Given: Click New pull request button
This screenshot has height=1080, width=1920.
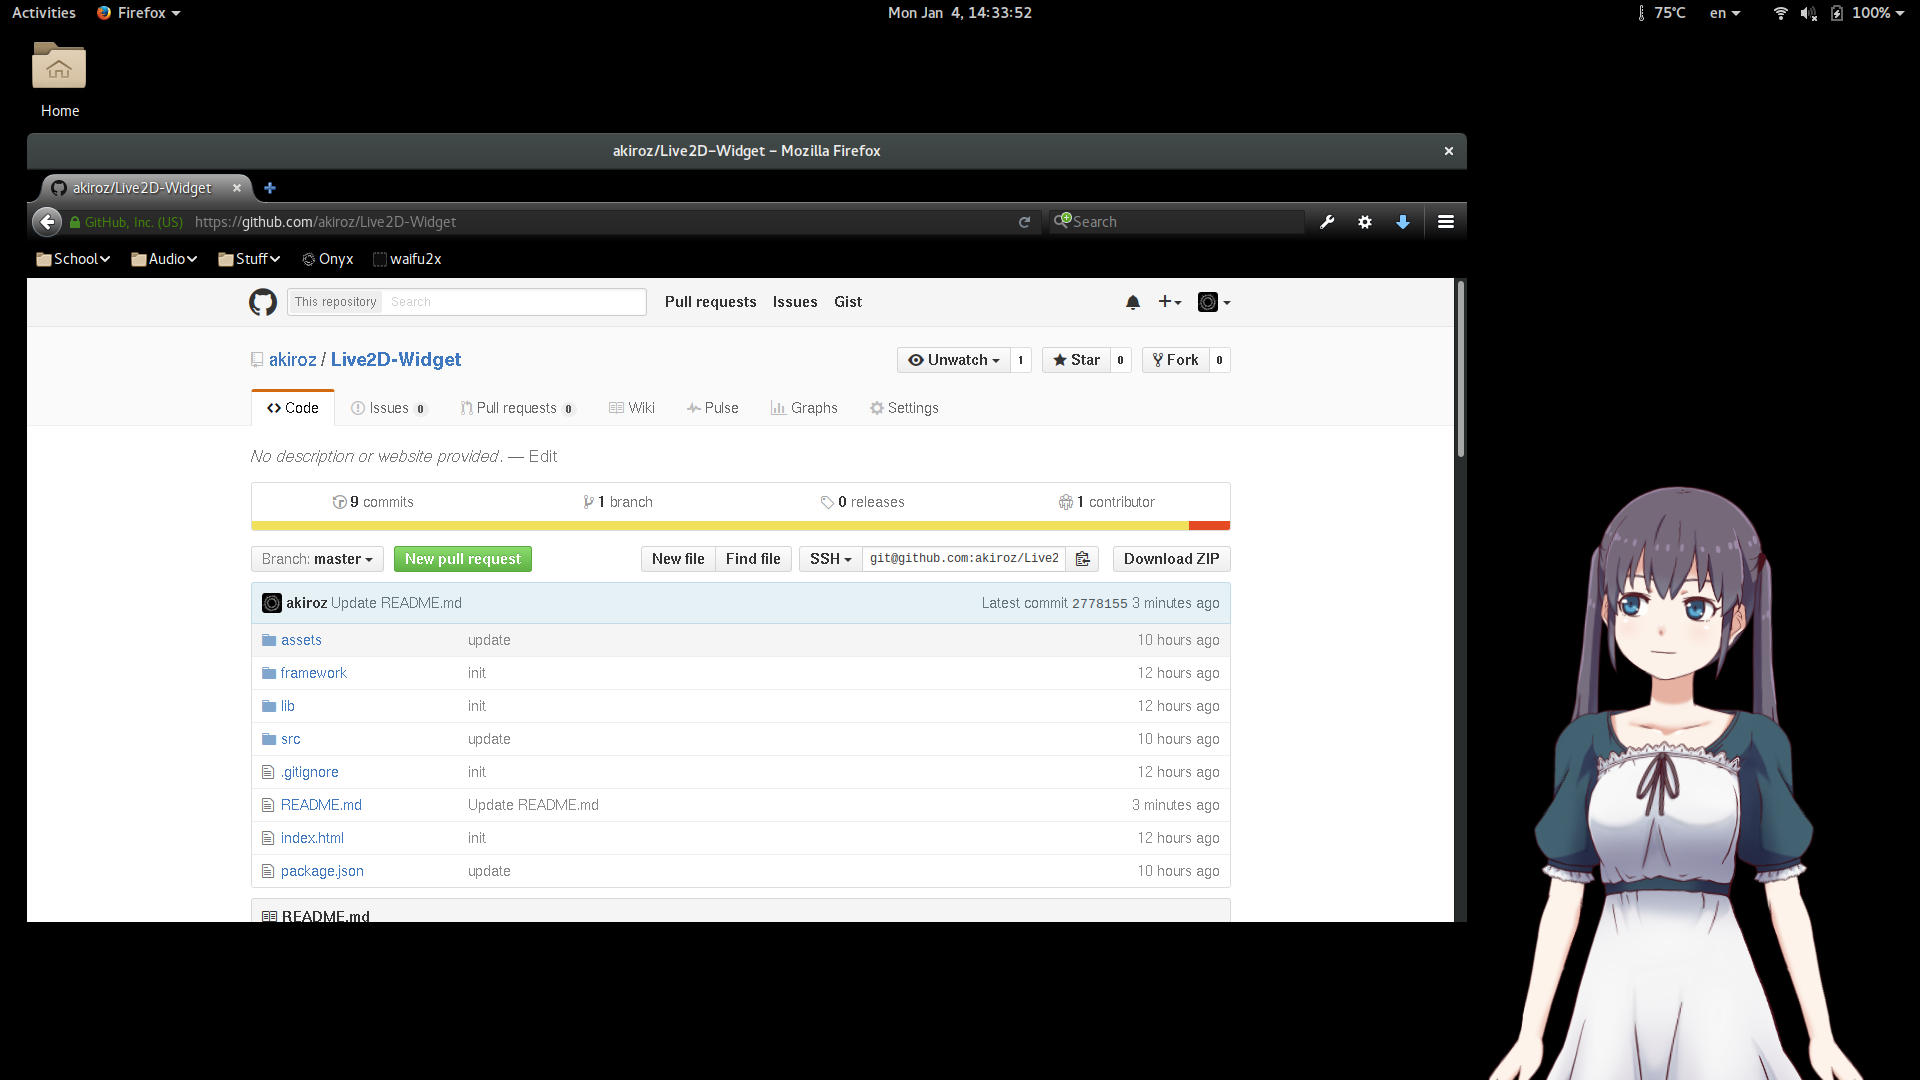Looking at the screenshot, I should [x=463, y=559].
